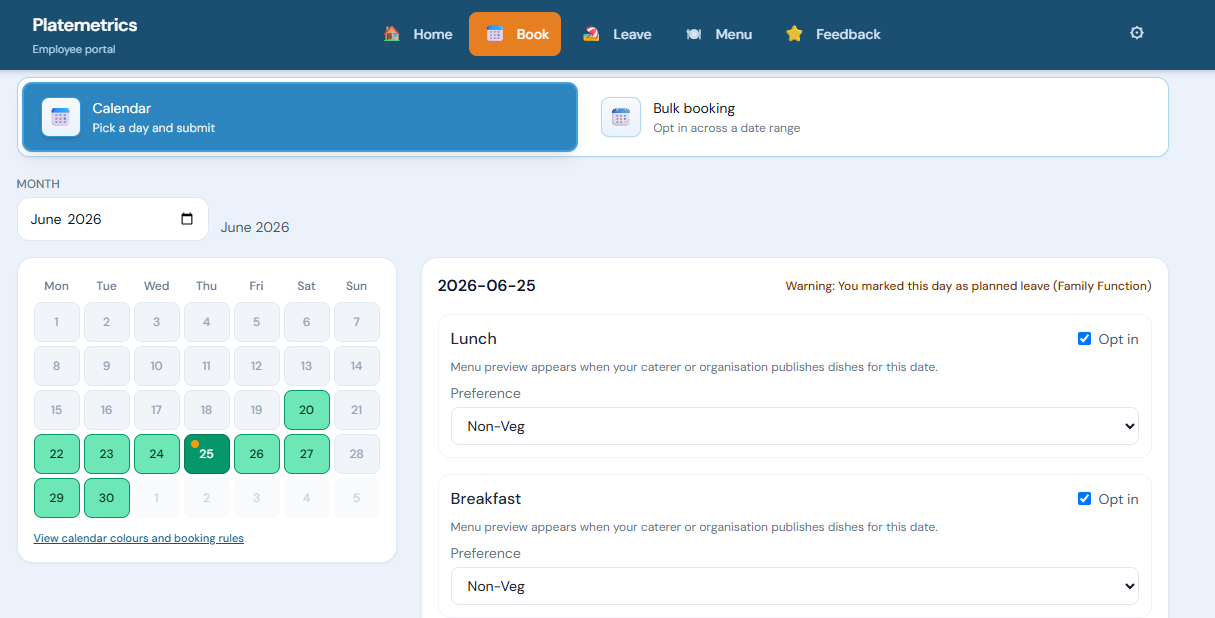Click day 10 in calendar
Image resolution: width=1215 pixels, height=618 pixels.
pos(157,366)
